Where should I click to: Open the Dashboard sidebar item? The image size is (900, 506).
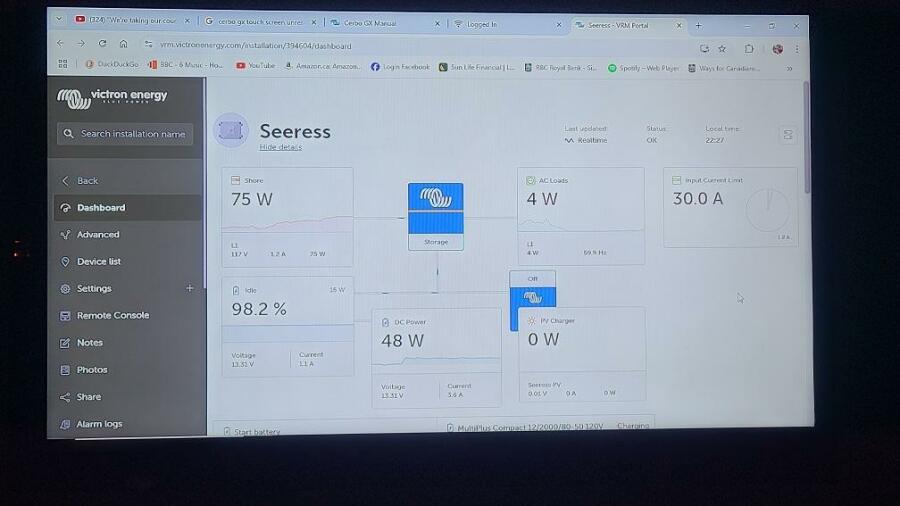(101, 208)
